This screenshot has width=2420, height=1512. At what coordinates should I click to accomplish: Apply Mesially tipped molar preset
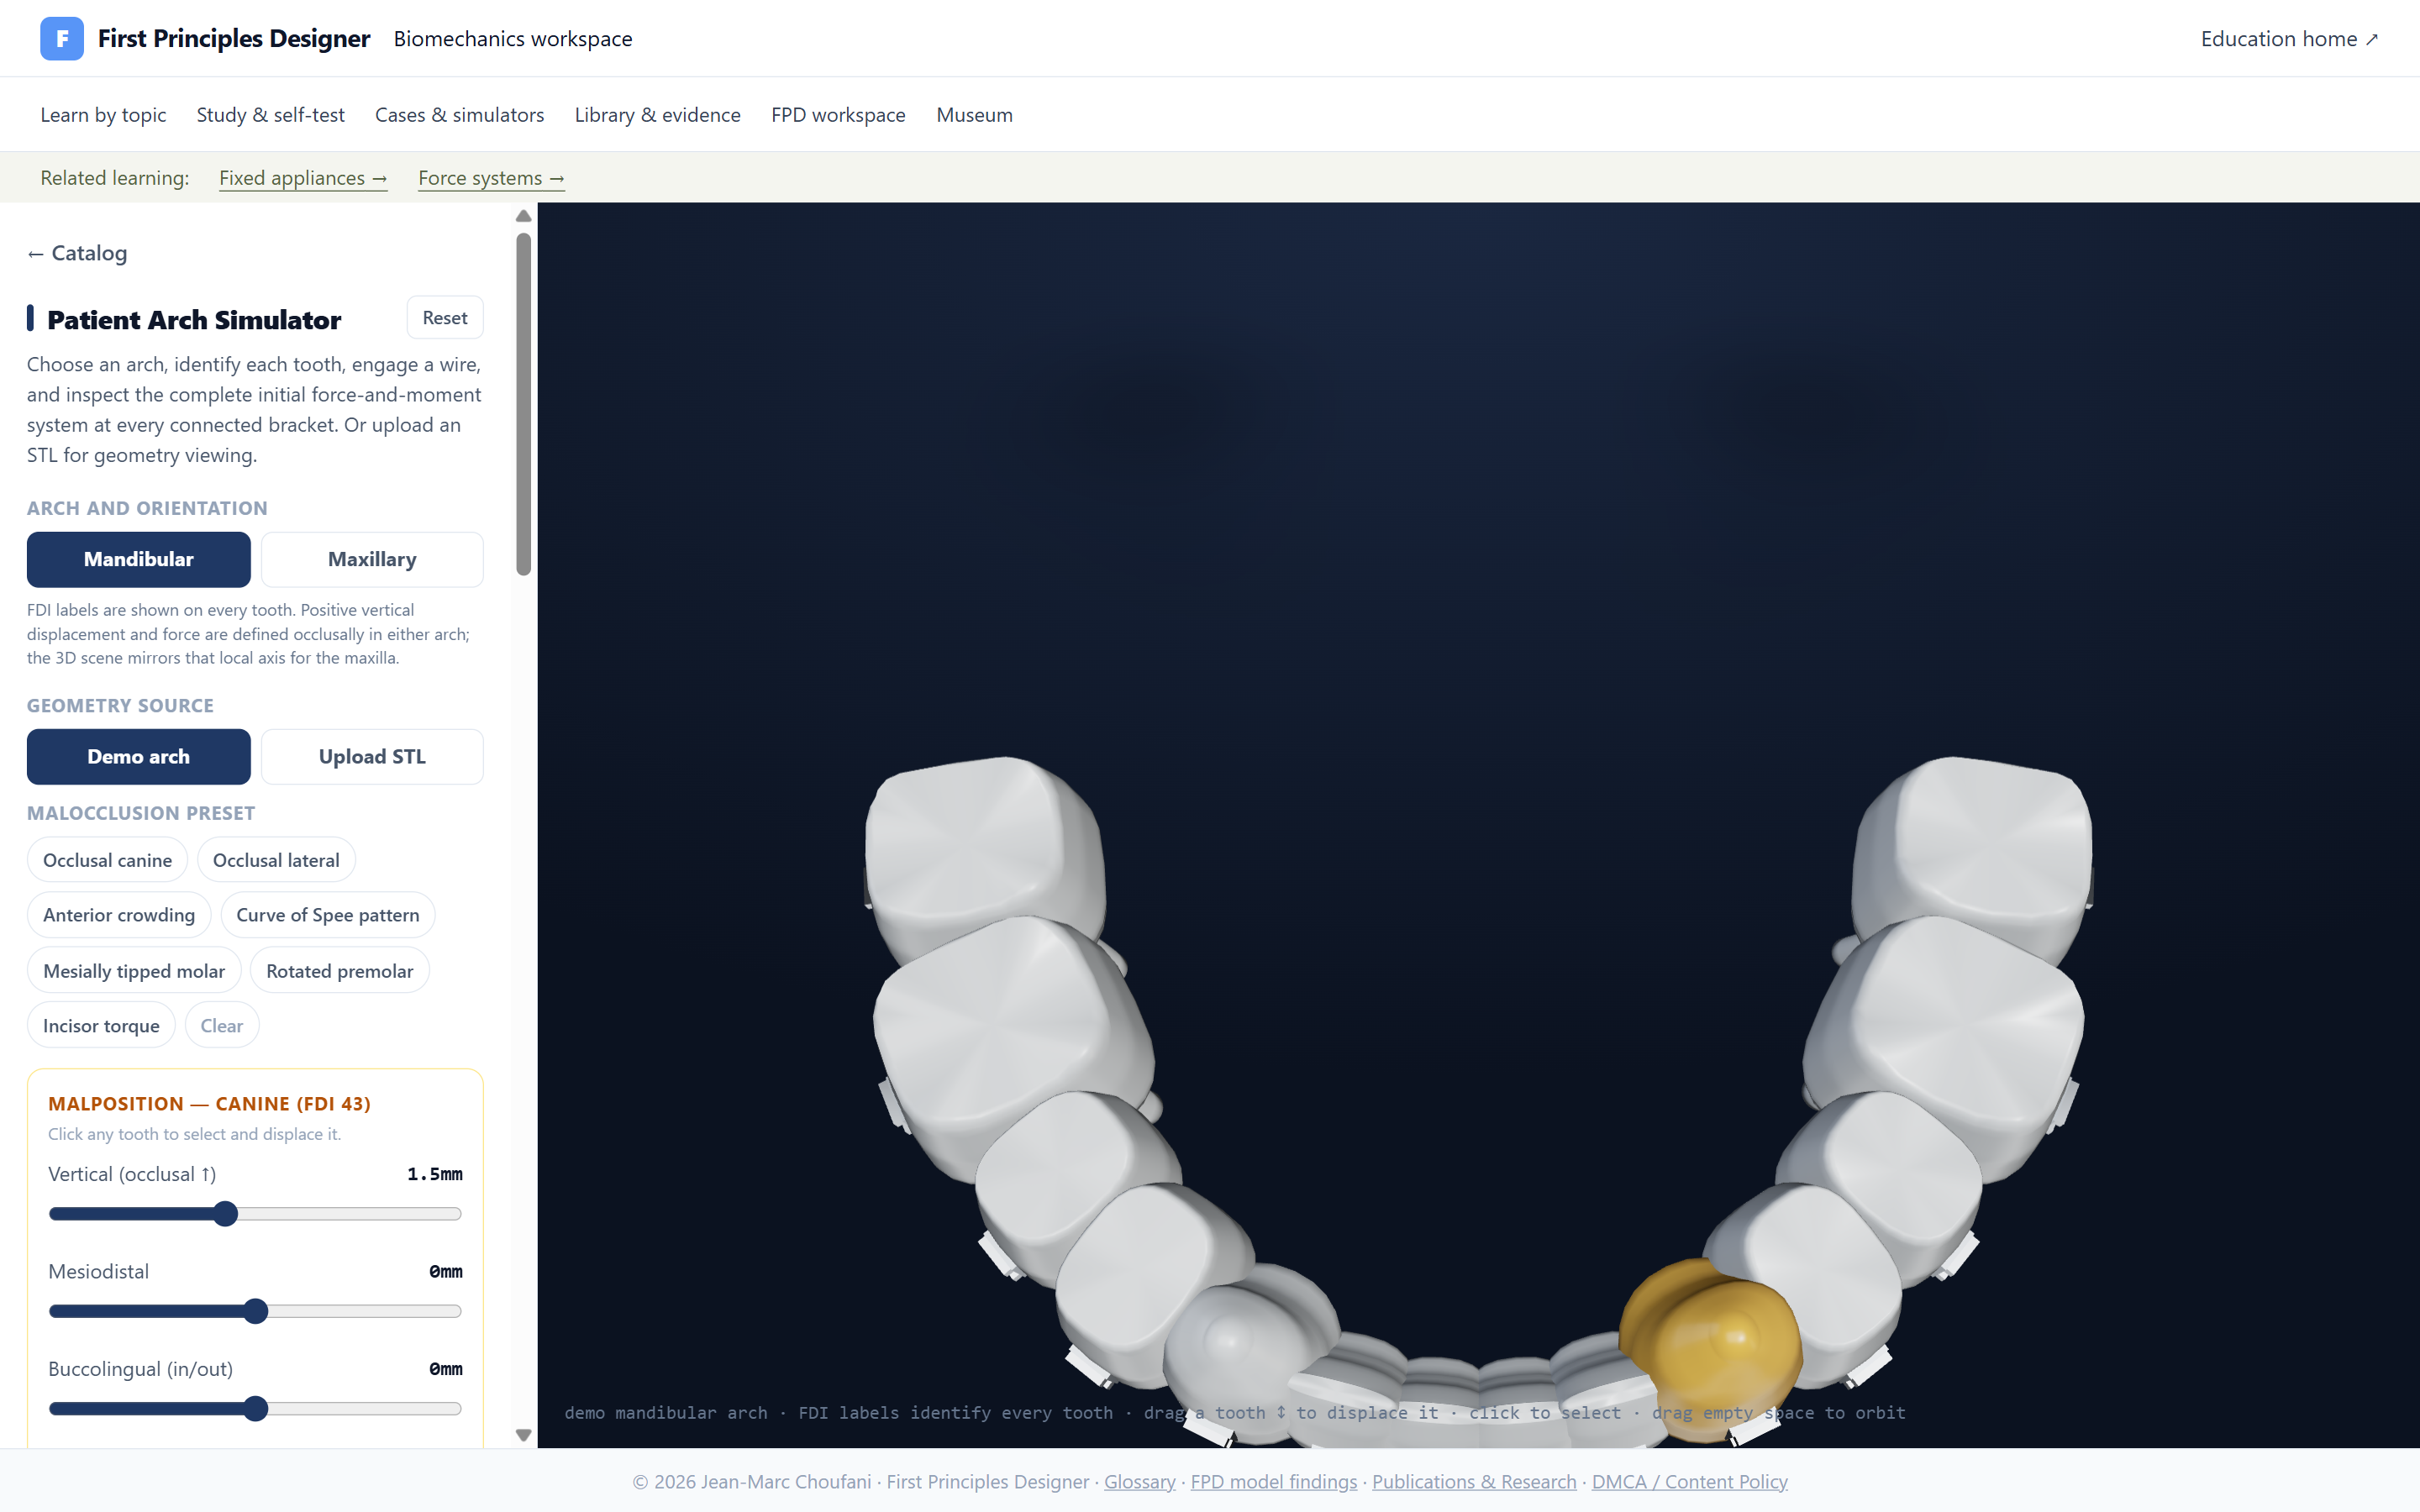point(134,971)
